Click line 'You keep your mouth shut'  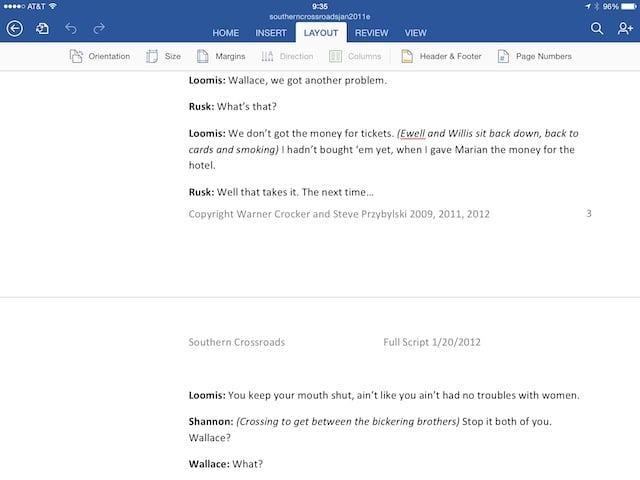pos(290,395)
